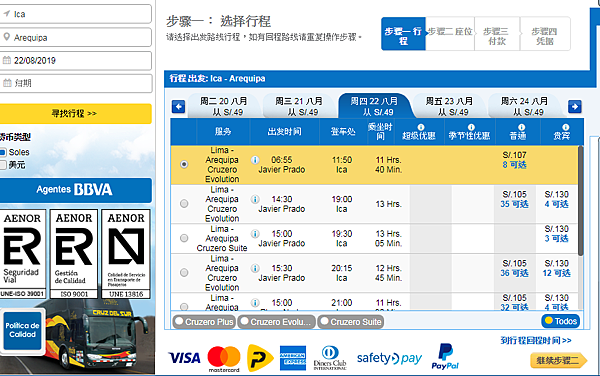Click the yellow PagoEfectivo logo
Screen dimensions: 600x376
tap(260, 358)
